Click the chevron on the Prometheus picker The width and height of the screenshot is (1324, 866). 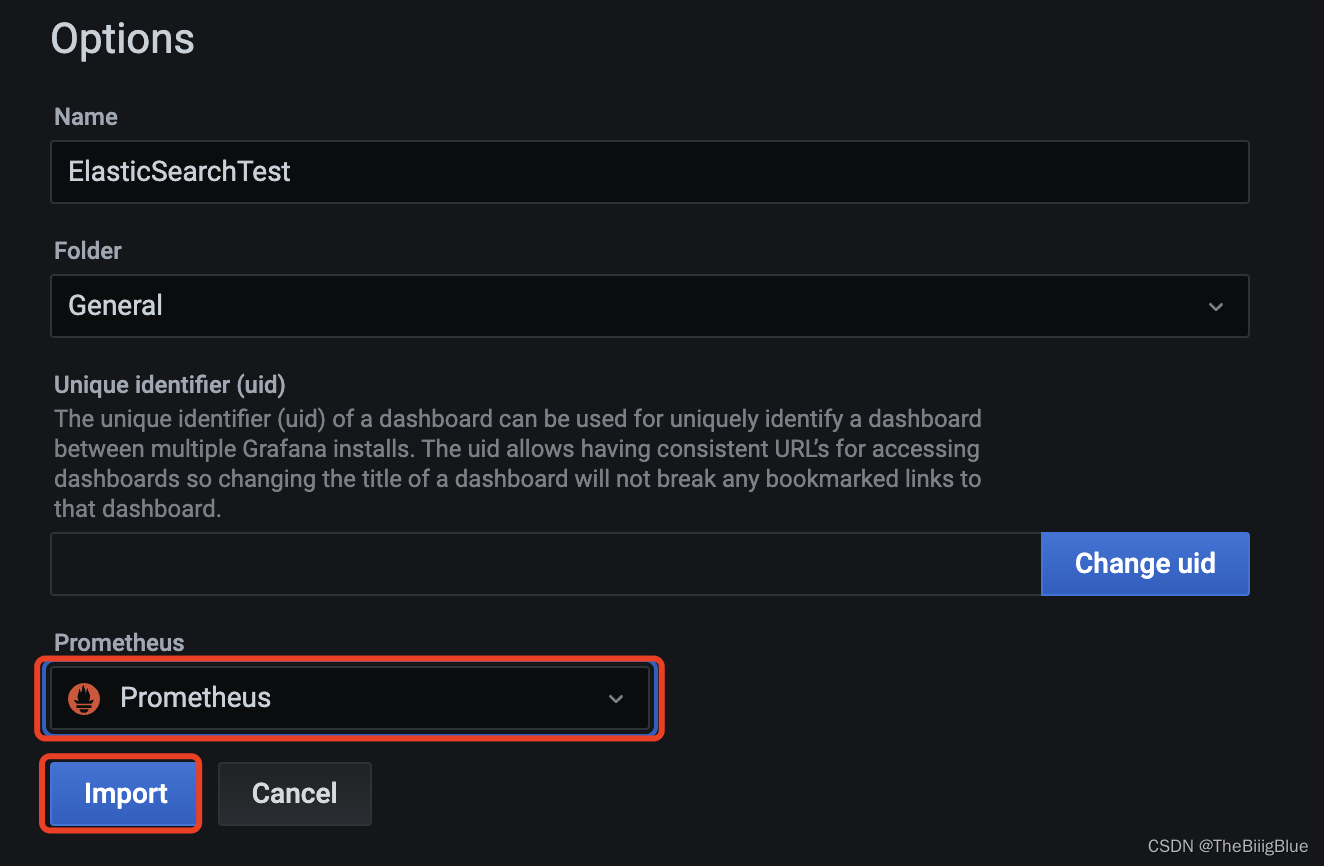pyautogui.click(x=616, y=698)
